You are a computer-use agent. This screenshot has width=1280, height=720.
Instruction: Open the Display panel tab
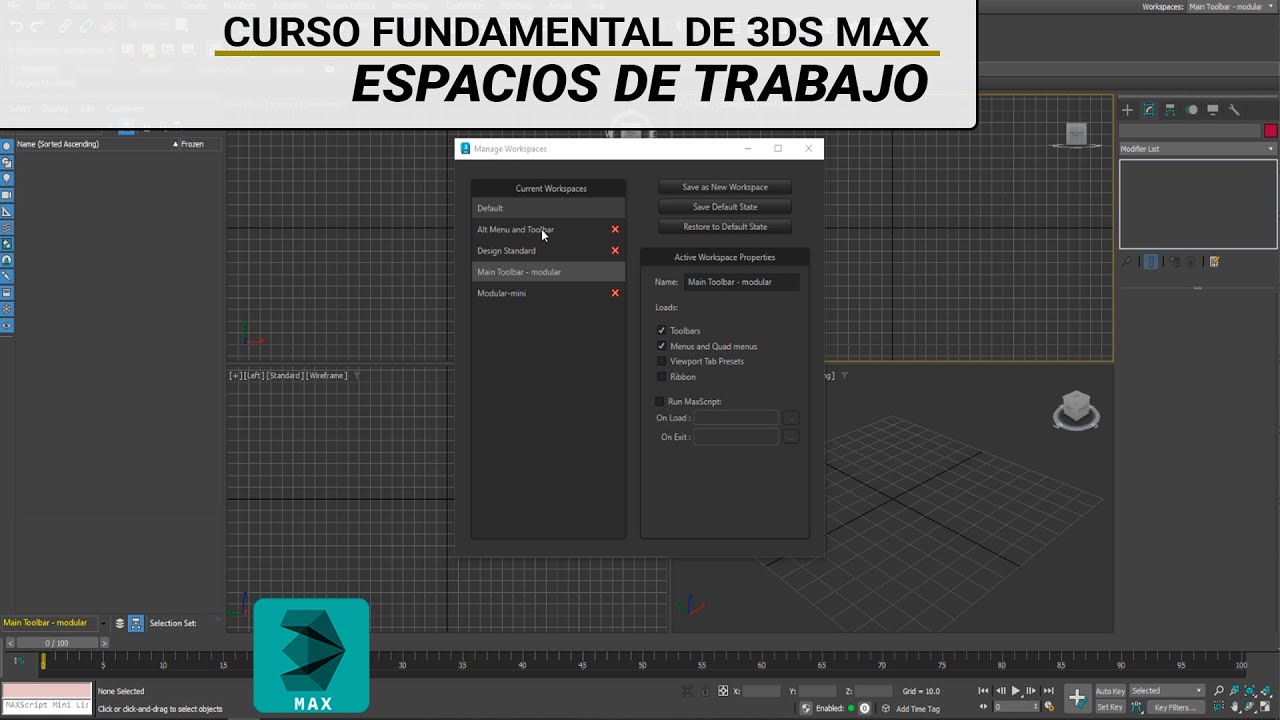pos(1213,110)
